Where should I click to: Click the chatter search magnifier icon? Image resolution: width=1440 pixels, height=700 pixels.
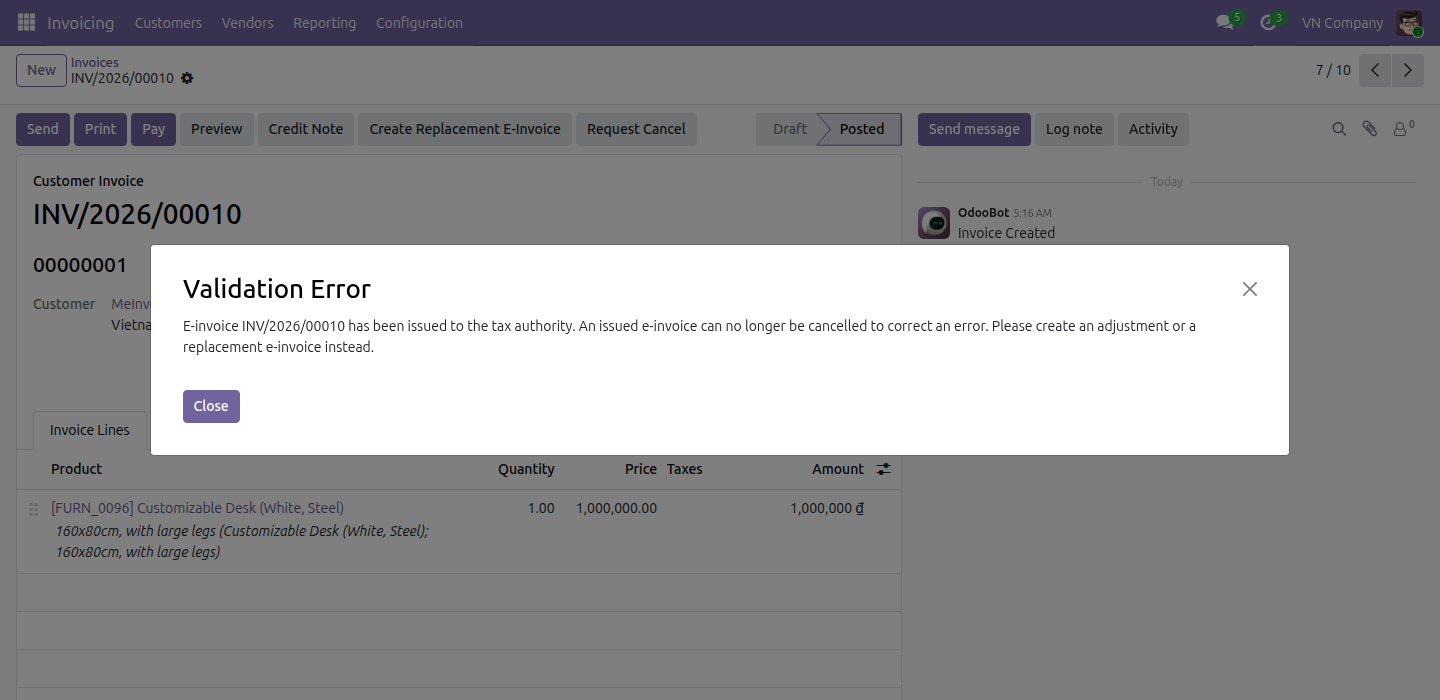point(1339,129)
